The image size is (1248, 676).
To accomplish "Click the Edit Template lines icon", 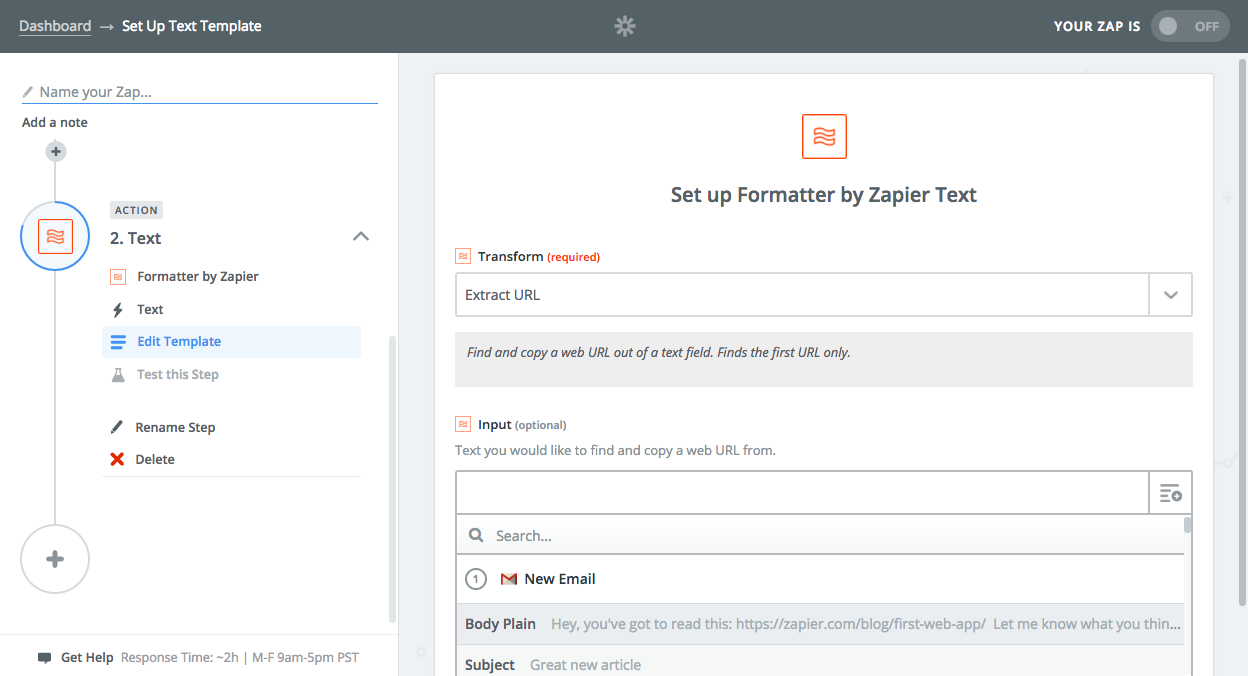I will pyautogui.click(x=118, y=342).
